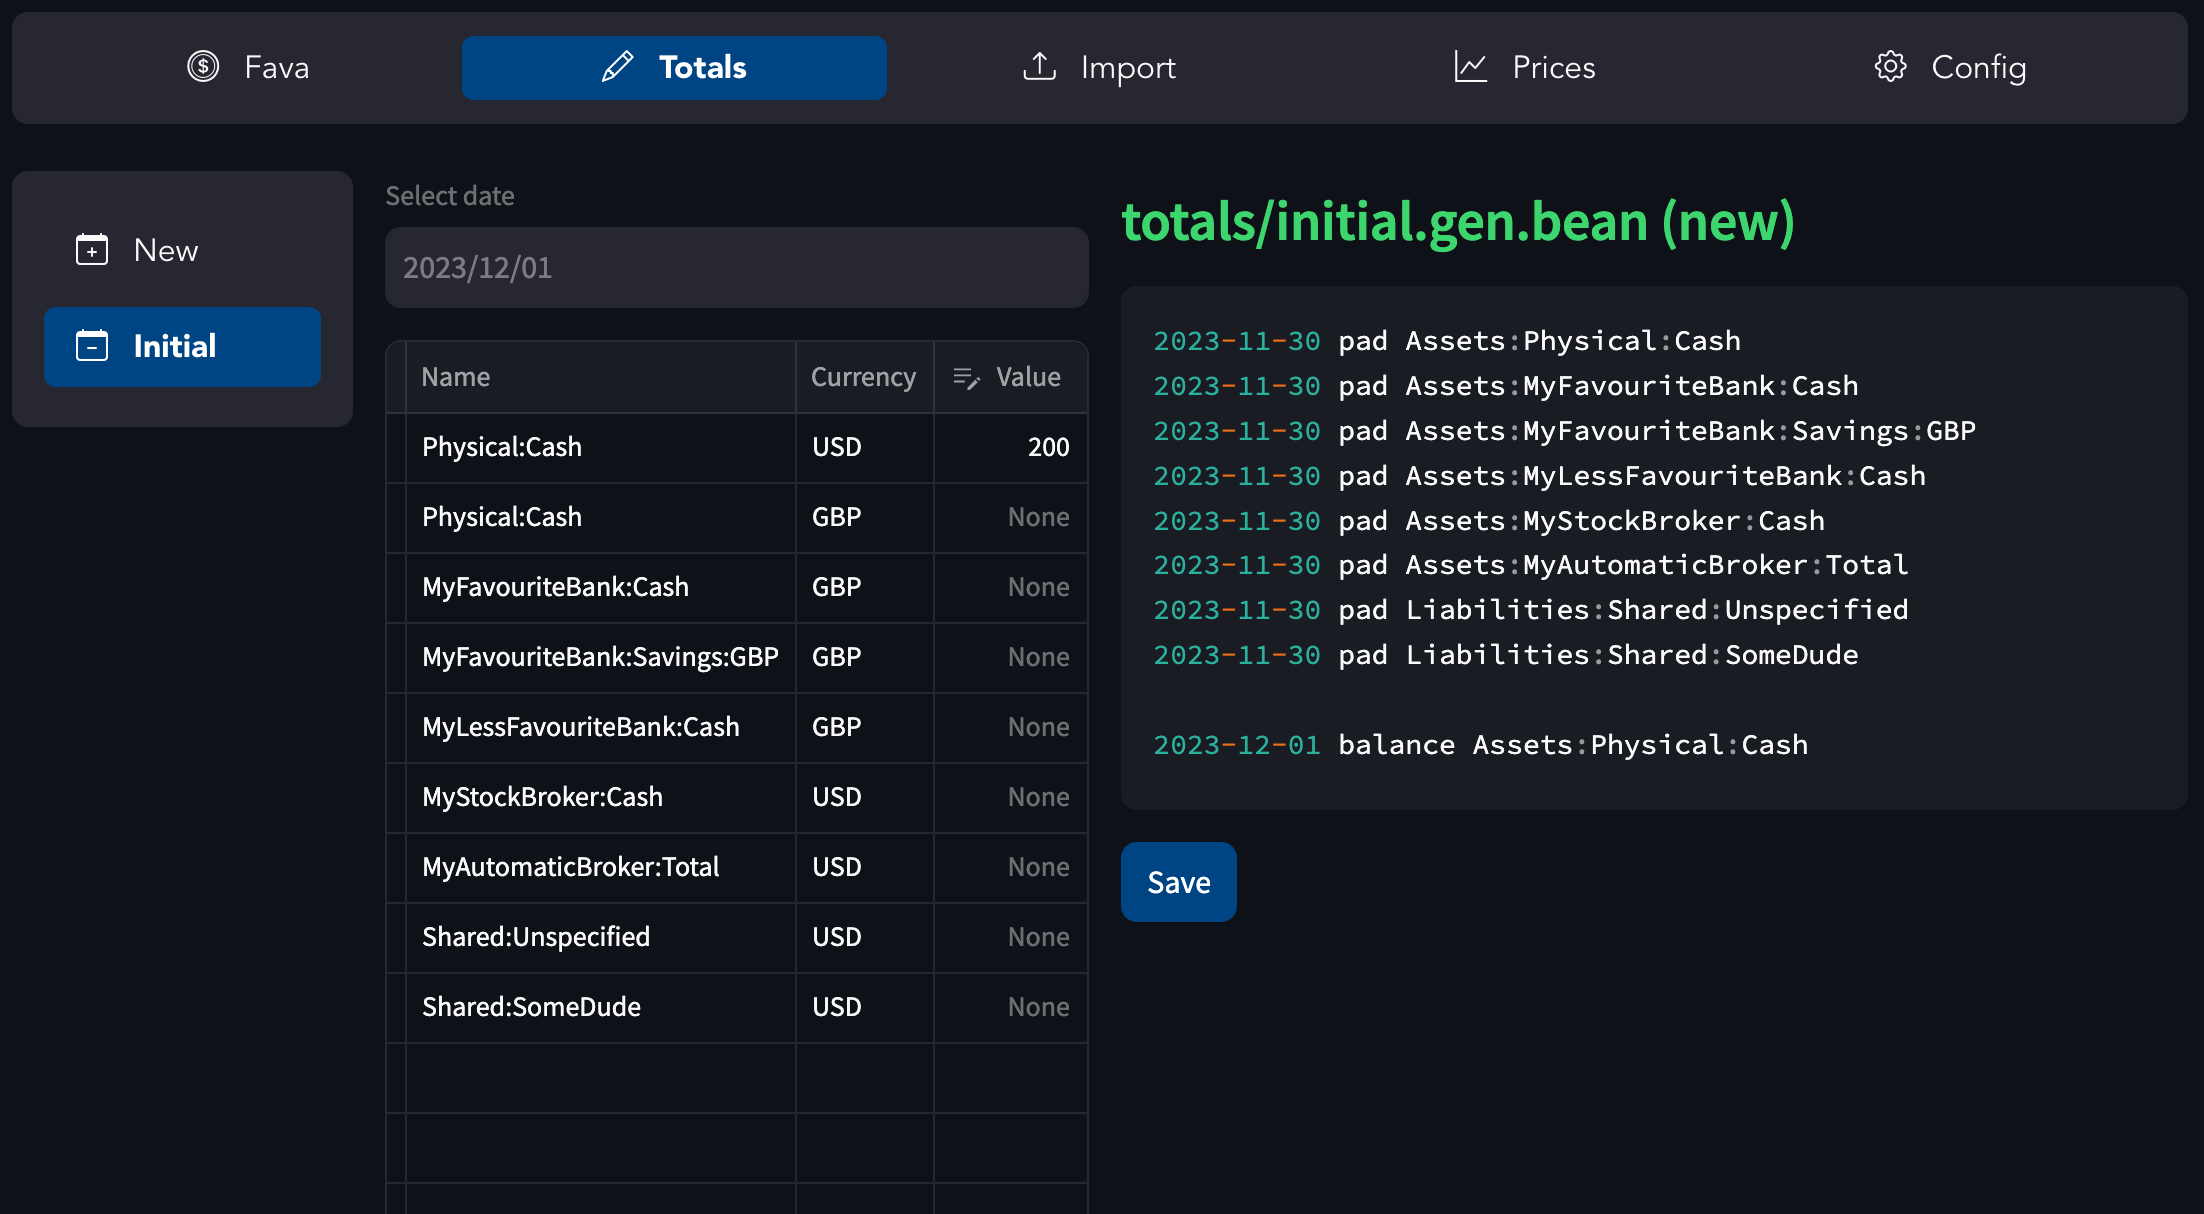Save the initial.gen.bean file
The width and height of the screenshot is (2204, 1214).
point(1179,882)
